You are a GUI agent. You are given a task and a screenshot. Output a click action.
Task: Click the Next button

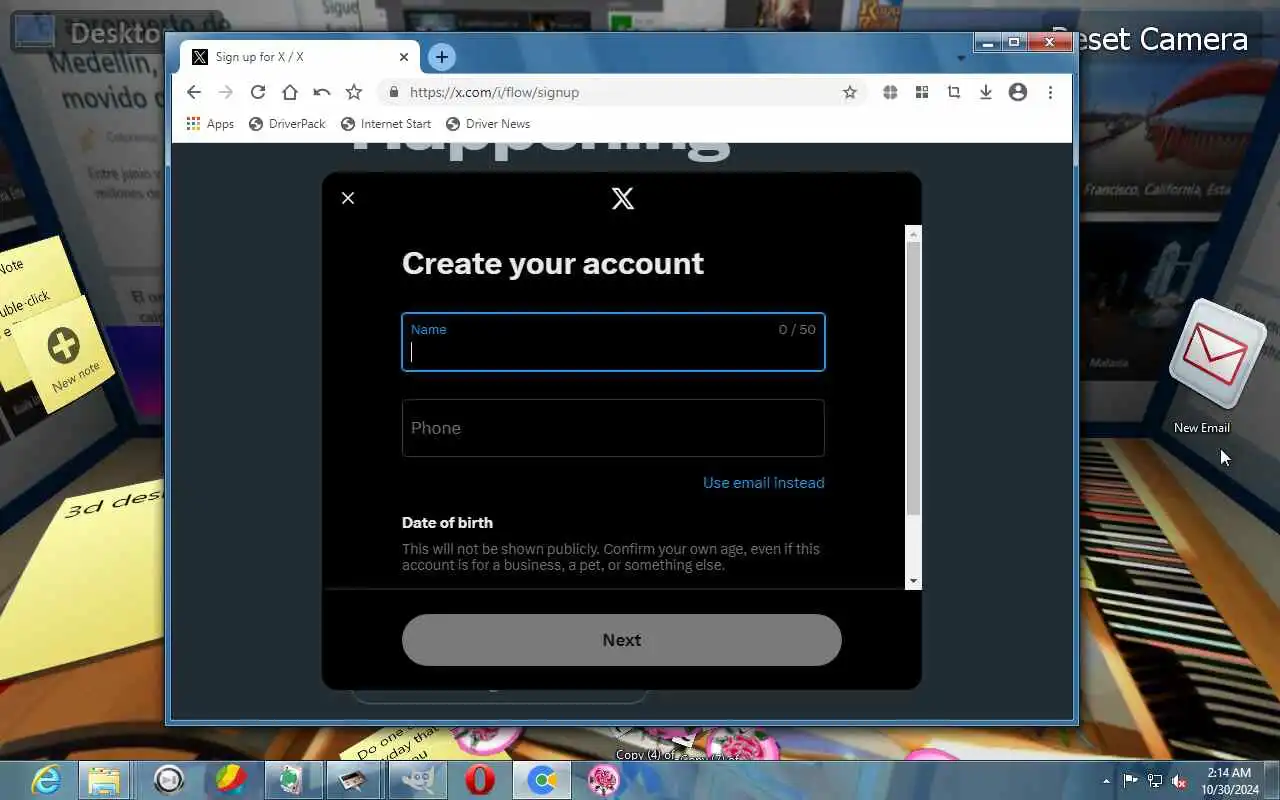(x=622, y=640)
